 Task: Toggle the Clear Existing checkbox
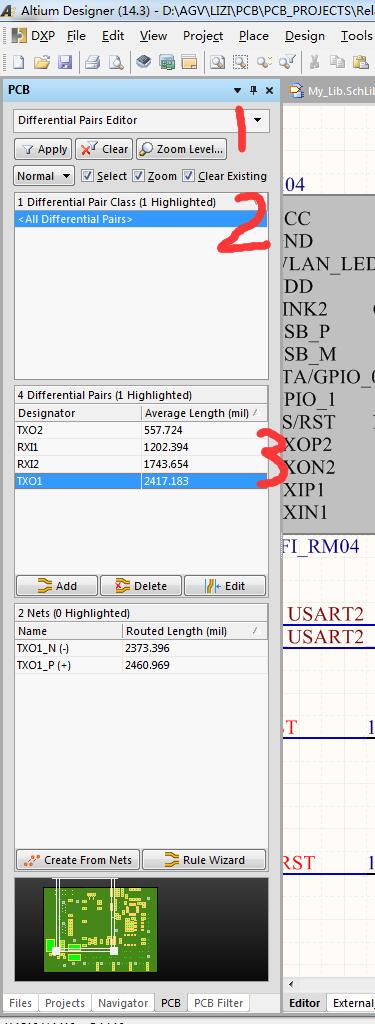click(x=188, y=176)
